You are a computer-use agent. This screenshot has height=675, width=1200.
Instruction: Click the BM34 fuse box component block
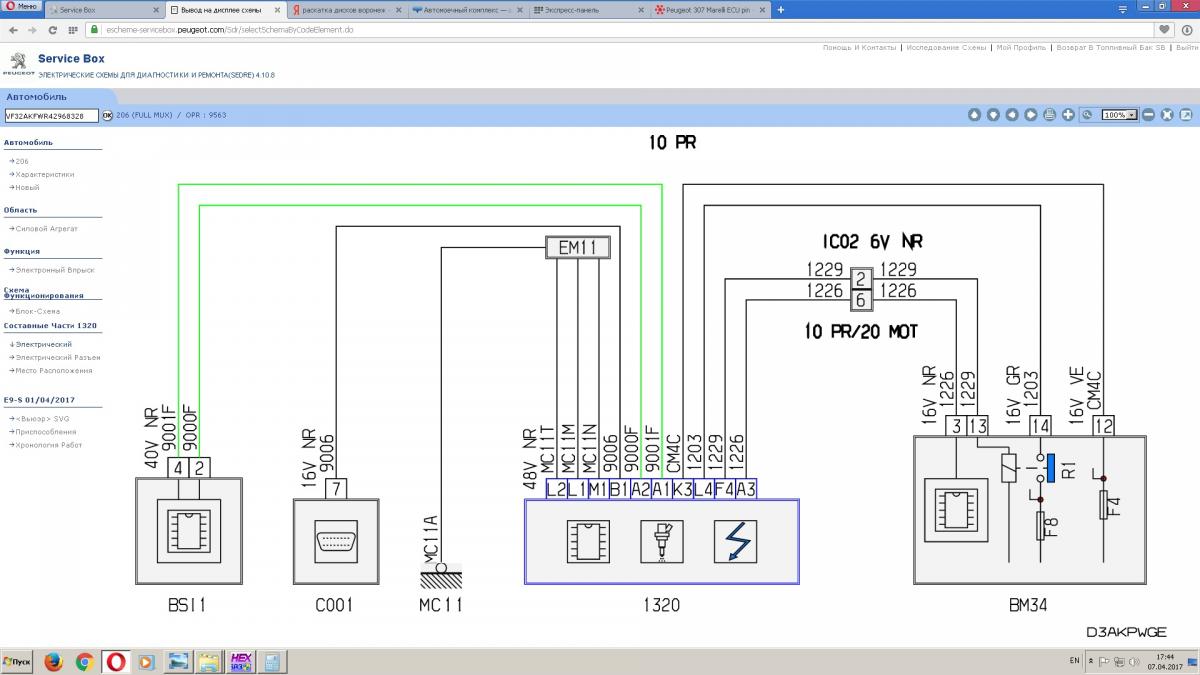point(1030,510)
